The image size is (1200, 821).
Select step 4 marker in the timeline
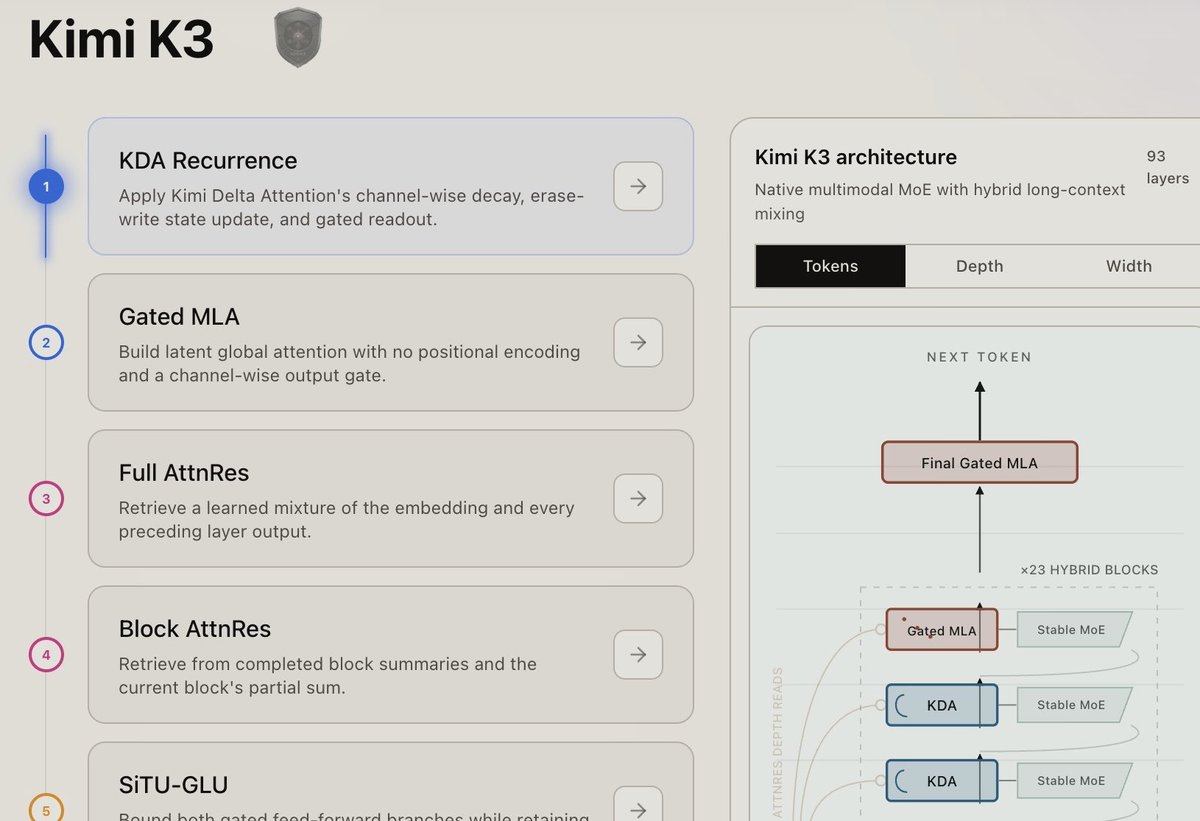click(x=46, y=655)
